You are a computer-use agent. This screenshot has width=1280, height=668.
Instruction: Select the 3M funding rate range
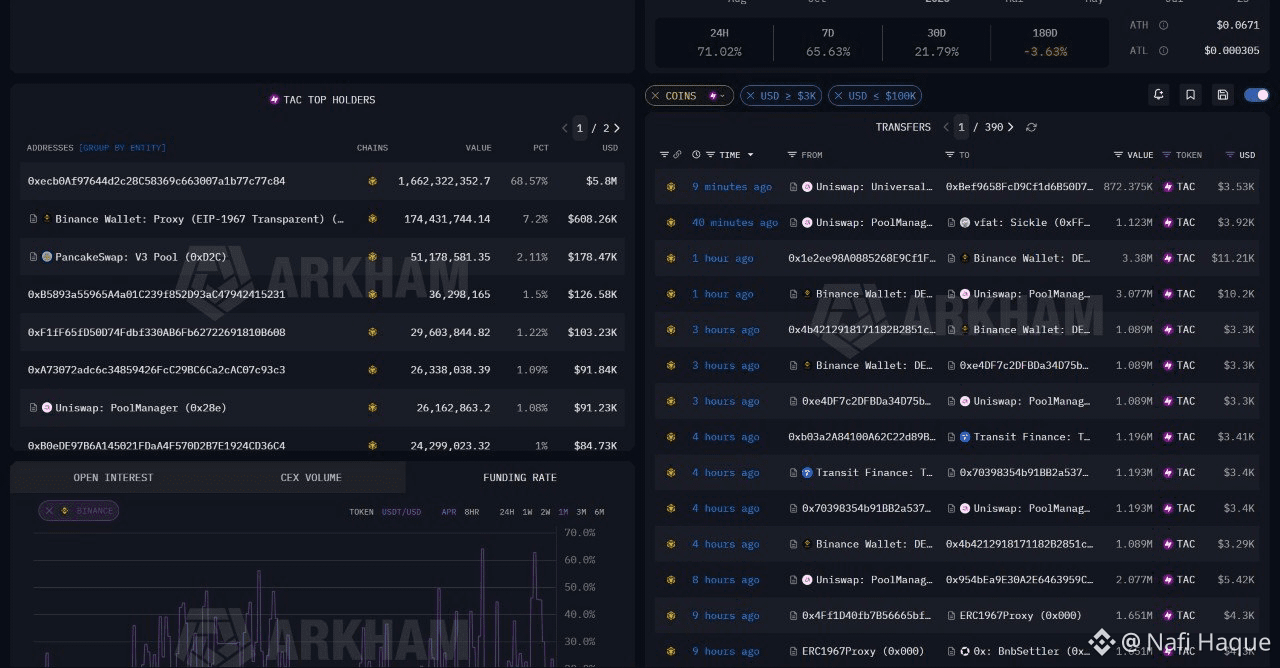(581, 512)
